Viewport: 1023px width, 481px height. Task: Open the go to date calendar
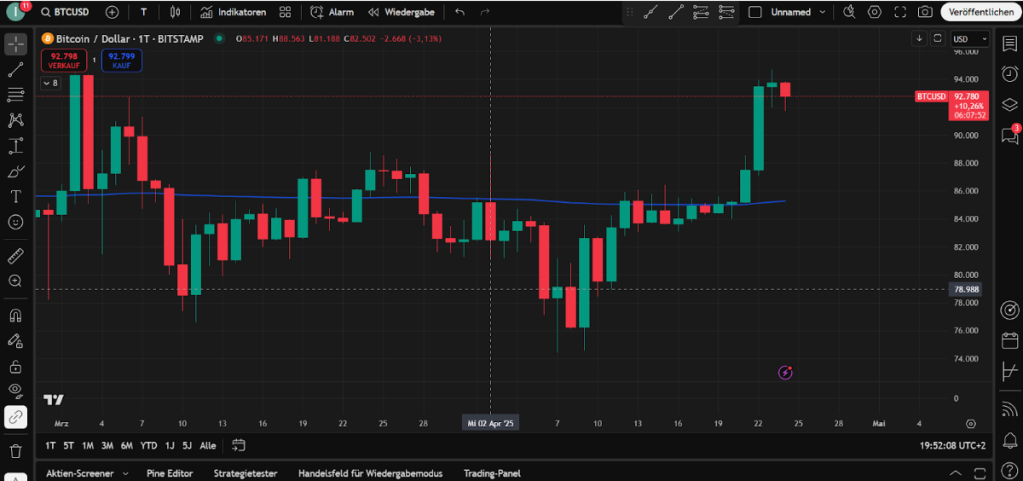tap(239, 446)
